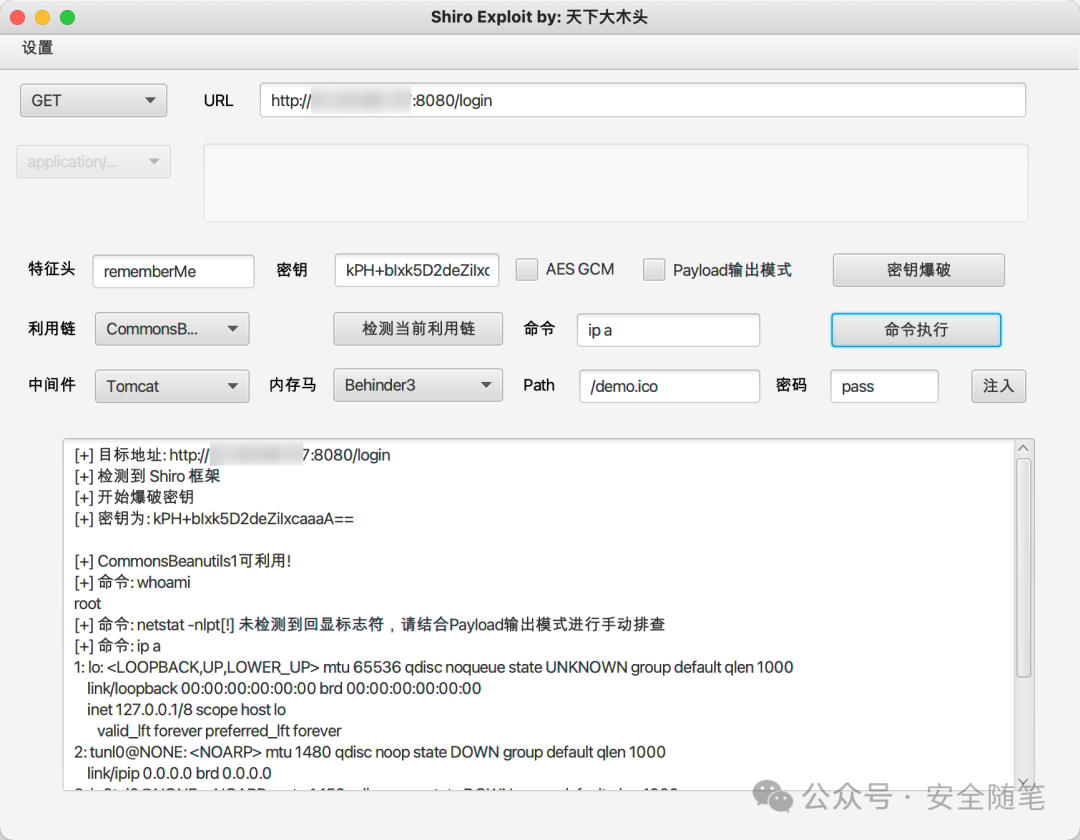Expand the CommonsB... 利用链 dropdown
Image resolution: width=1080 pixels, height=840 pixels.
tap(172, 329)
